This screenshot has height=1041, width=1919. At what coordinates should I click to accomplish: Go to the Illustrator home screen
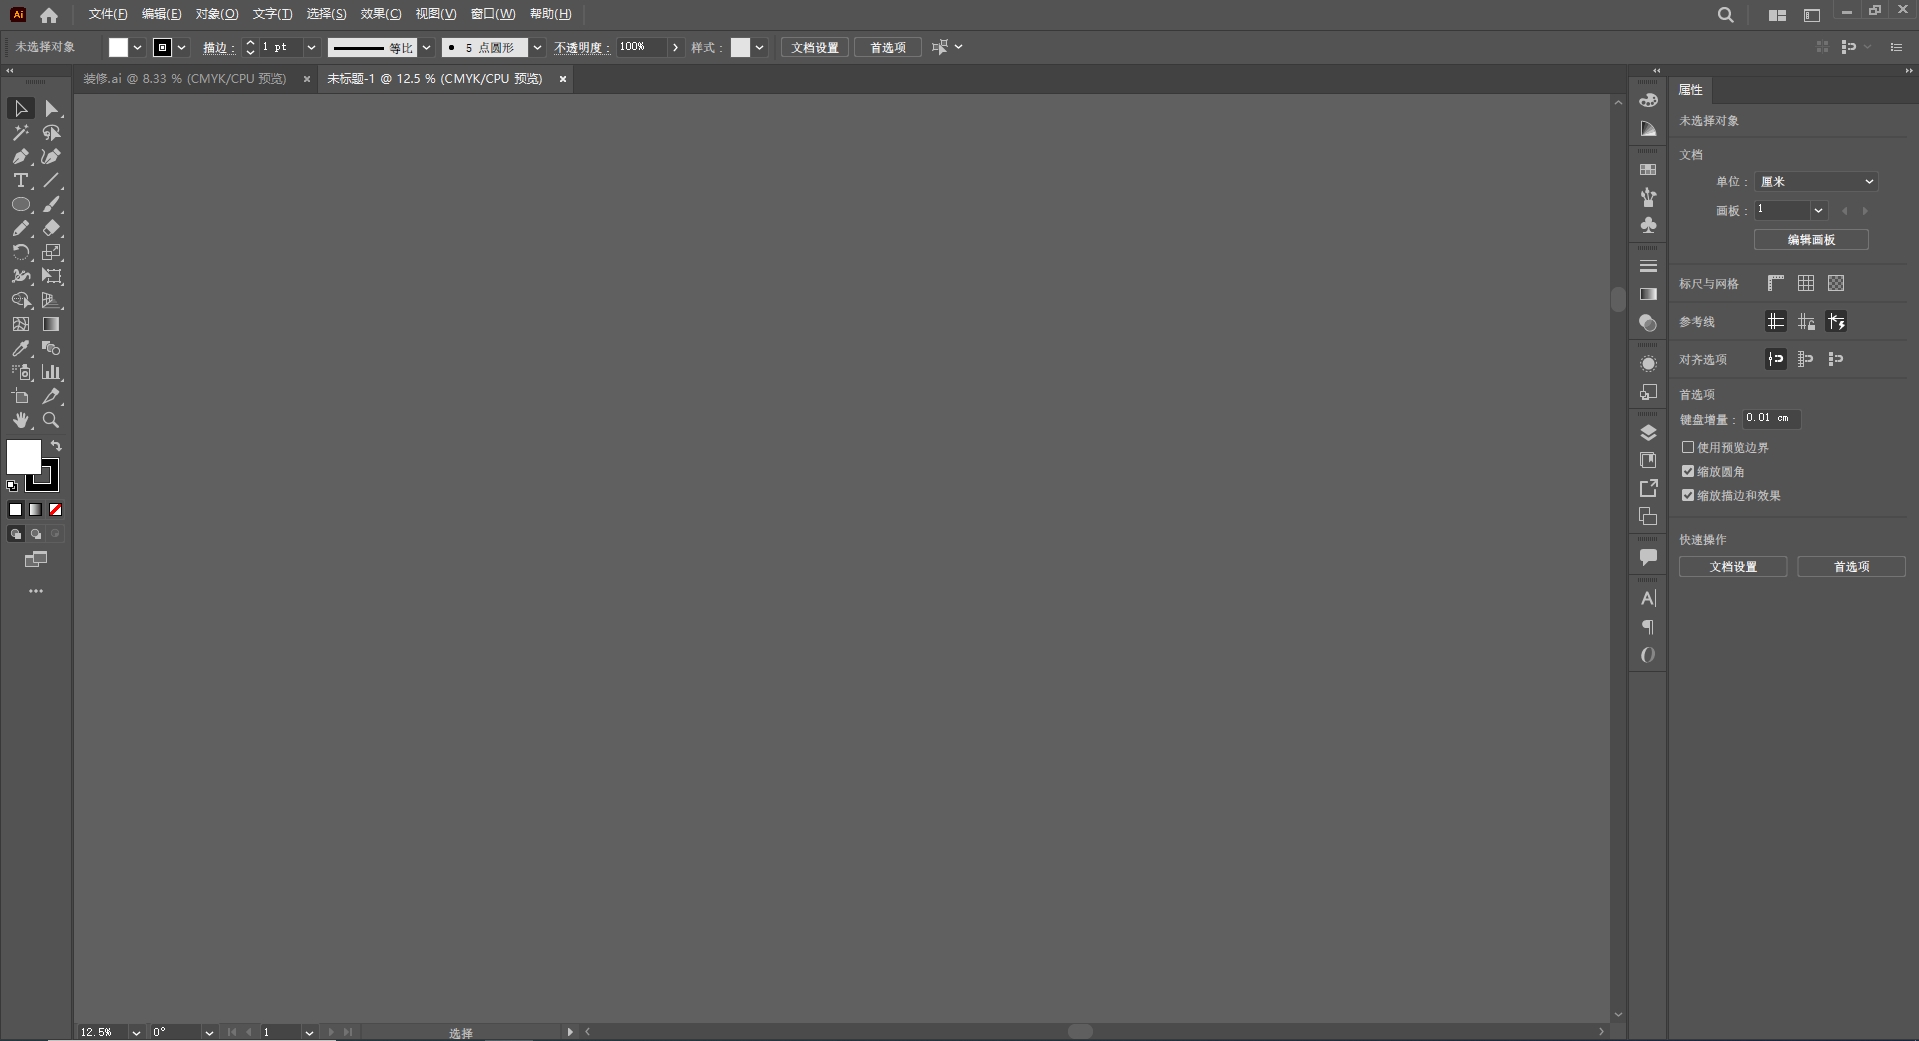click(x=49, y=15)
